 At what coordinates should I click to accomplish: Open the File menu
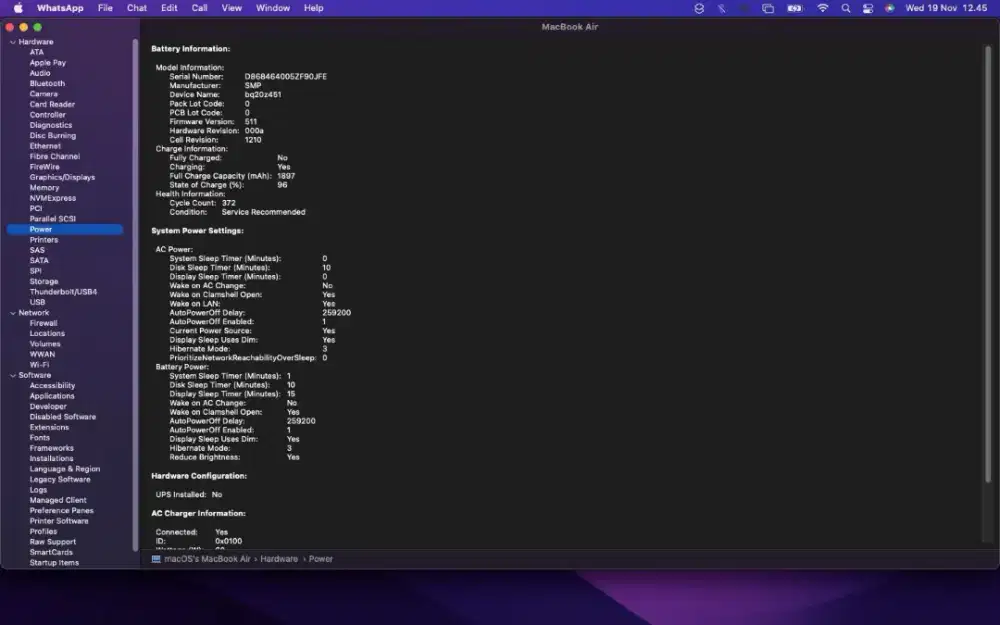105,8
